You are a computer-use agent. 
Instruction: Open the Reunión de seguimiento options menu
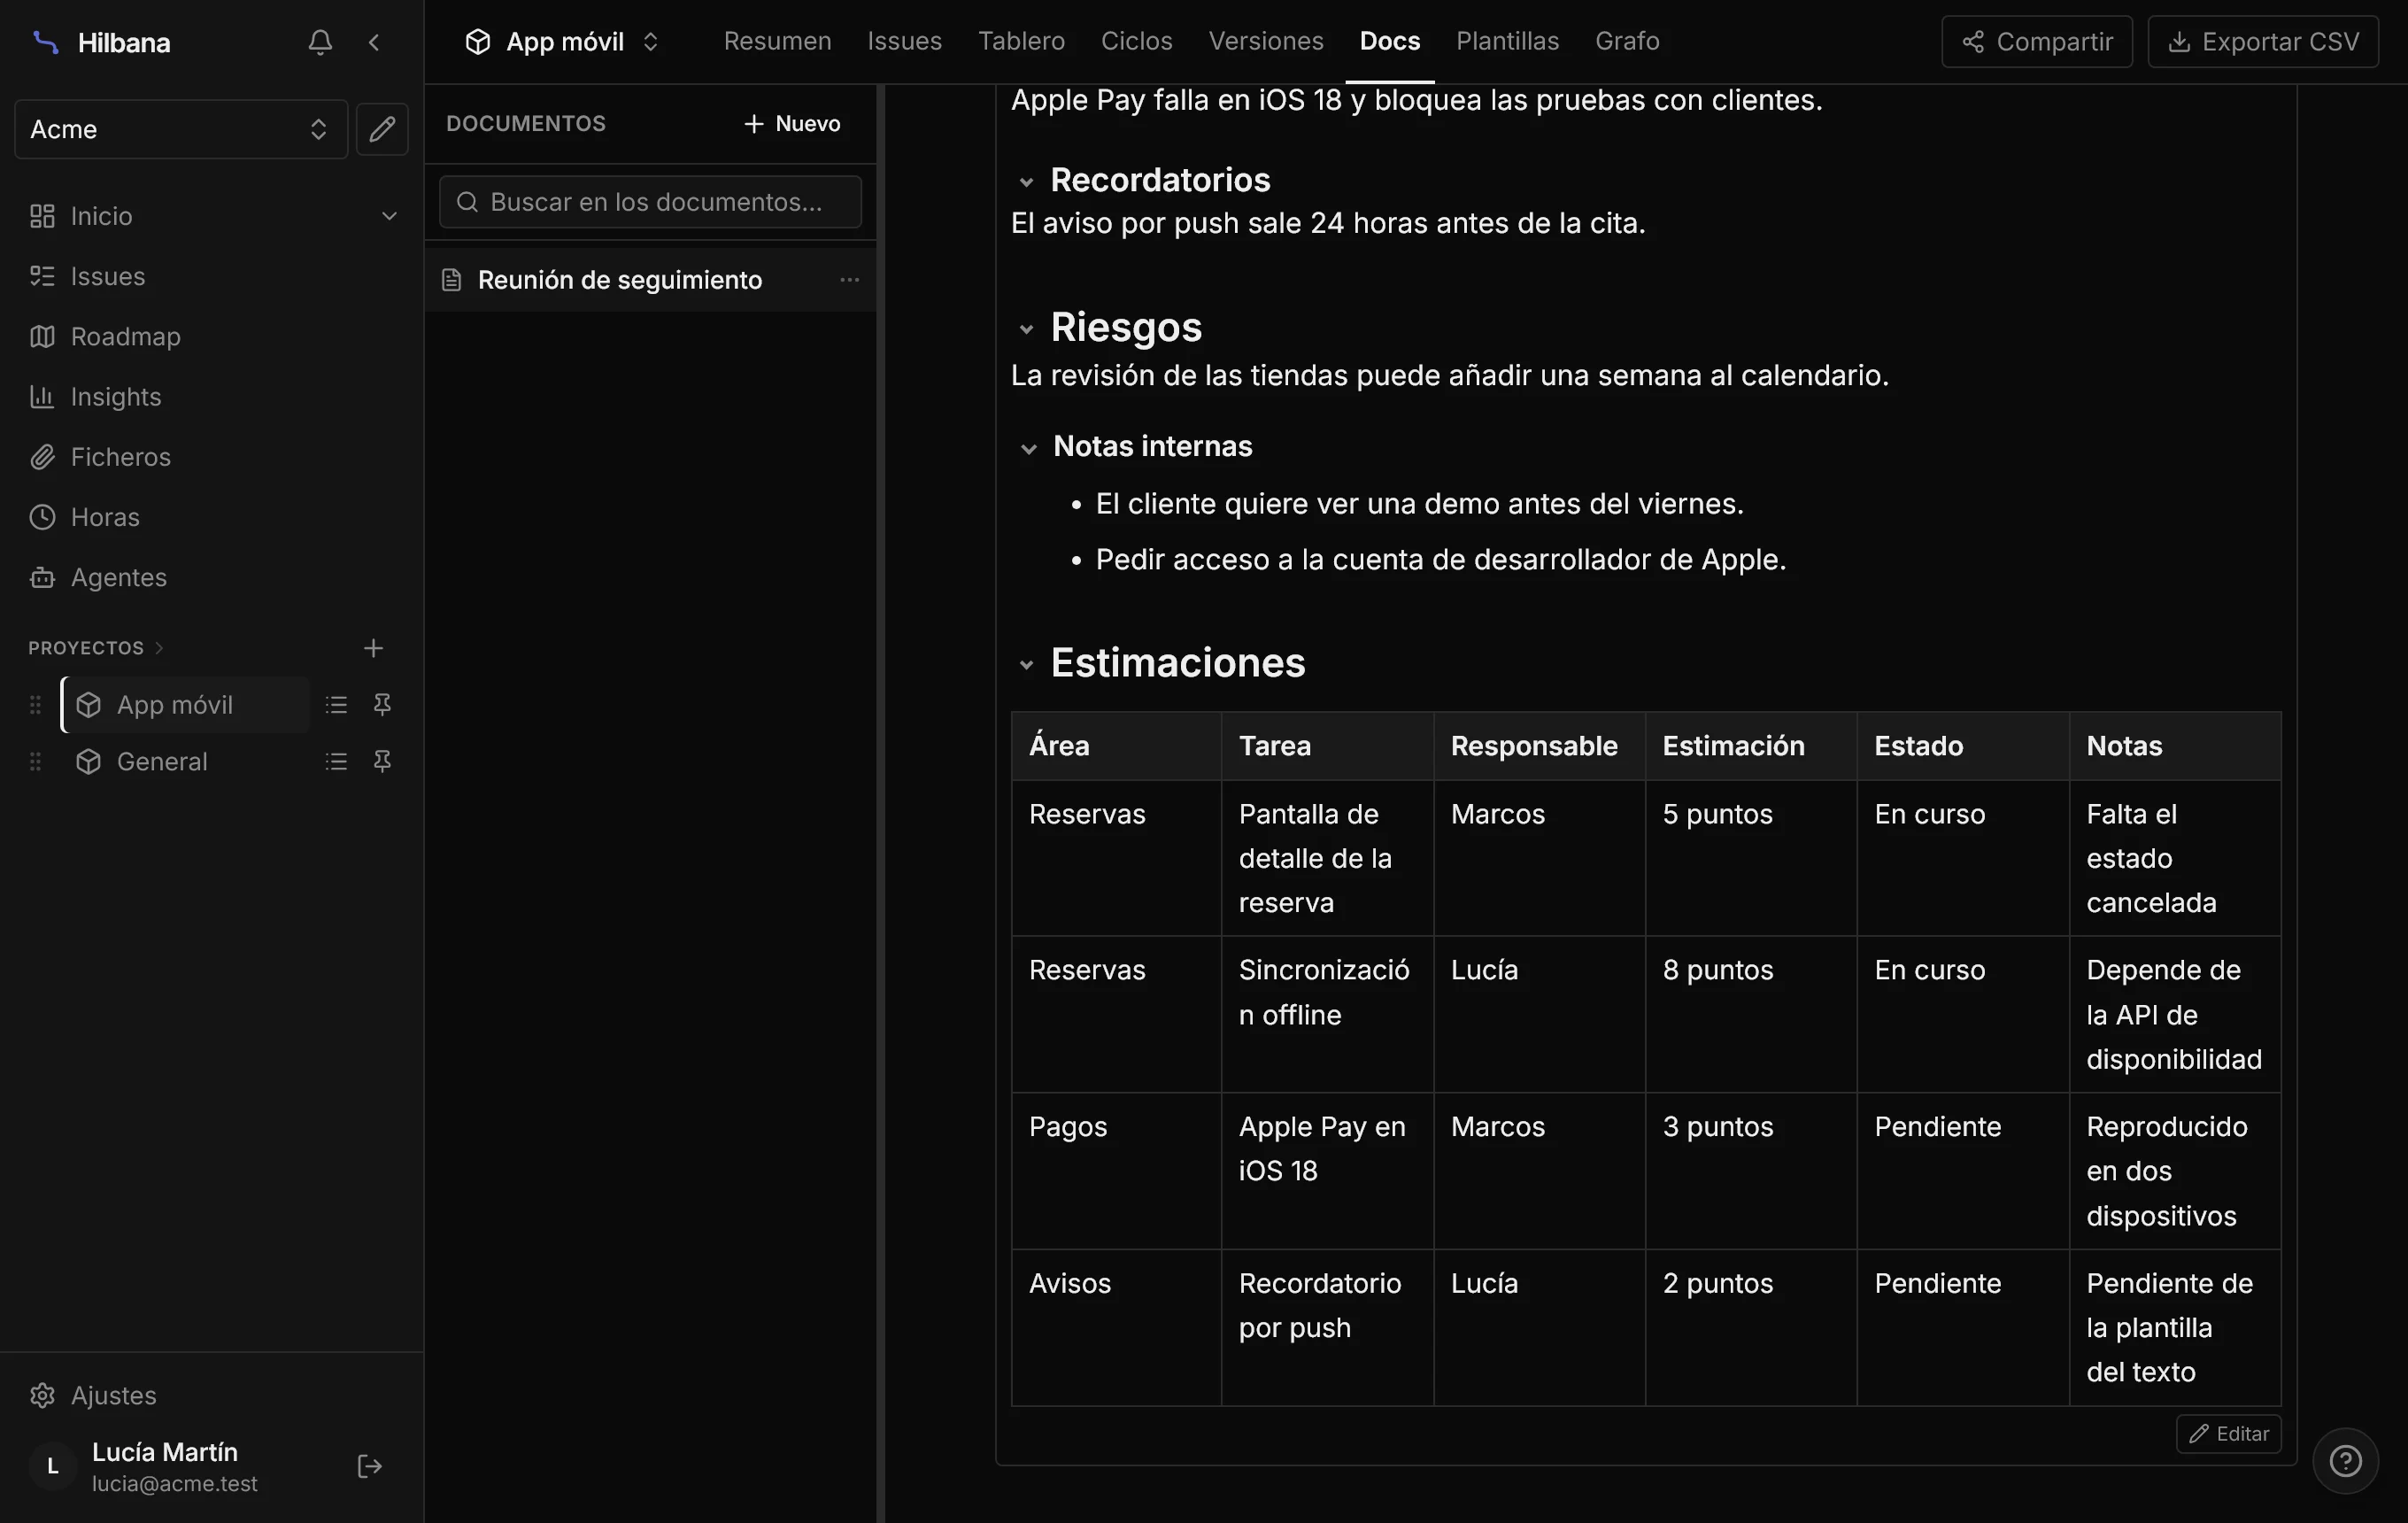click(849, 280)
